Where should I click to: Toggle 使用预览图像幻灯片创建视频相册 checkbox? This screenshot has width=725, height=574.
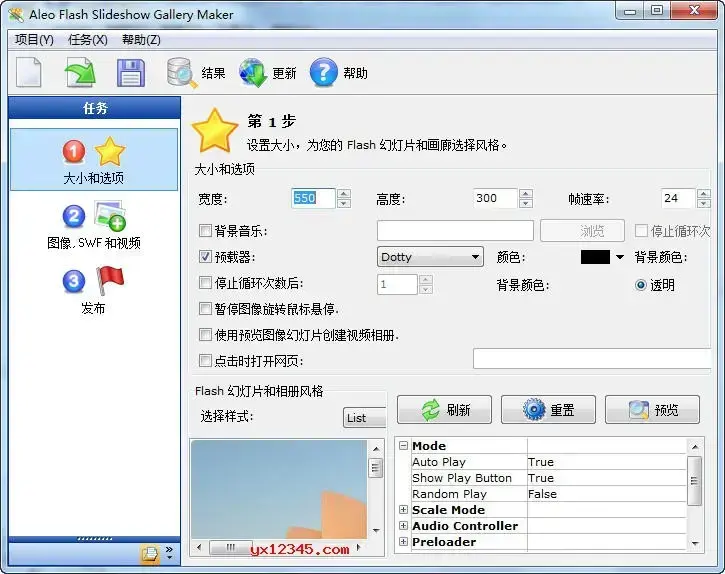pyautogui.click(x=205, y=334)
